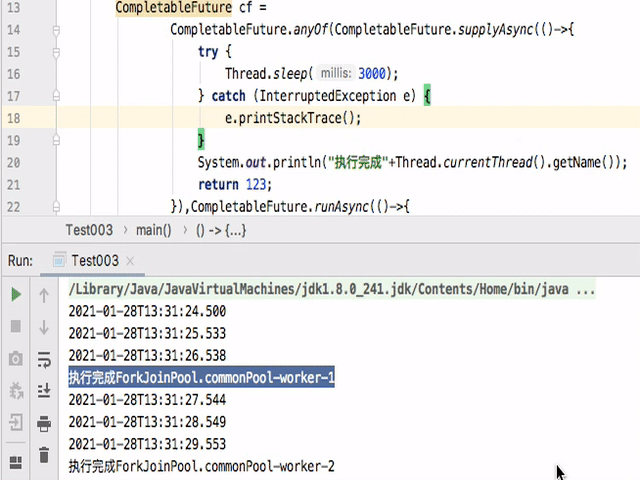Close the Test003 run tab
Screen dimensions: 640x480
click(130, 261)
